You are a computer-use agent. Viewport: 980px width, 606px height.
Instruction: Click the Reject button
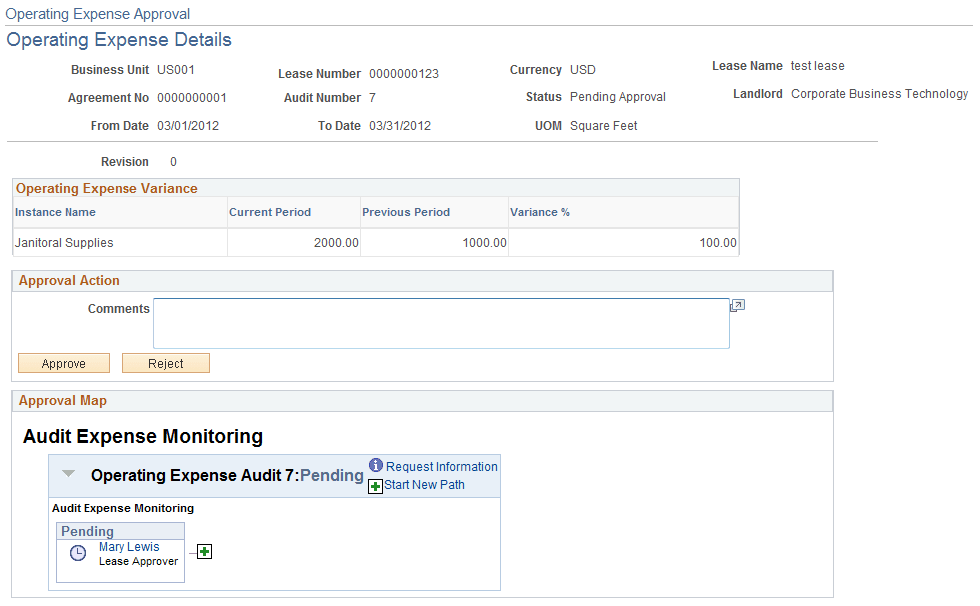tap(165, 363)
